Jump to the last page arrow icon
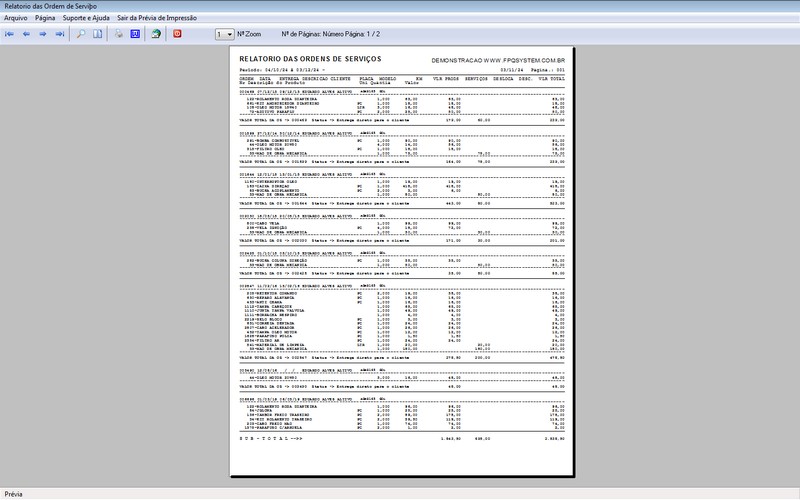 [60, 34]
